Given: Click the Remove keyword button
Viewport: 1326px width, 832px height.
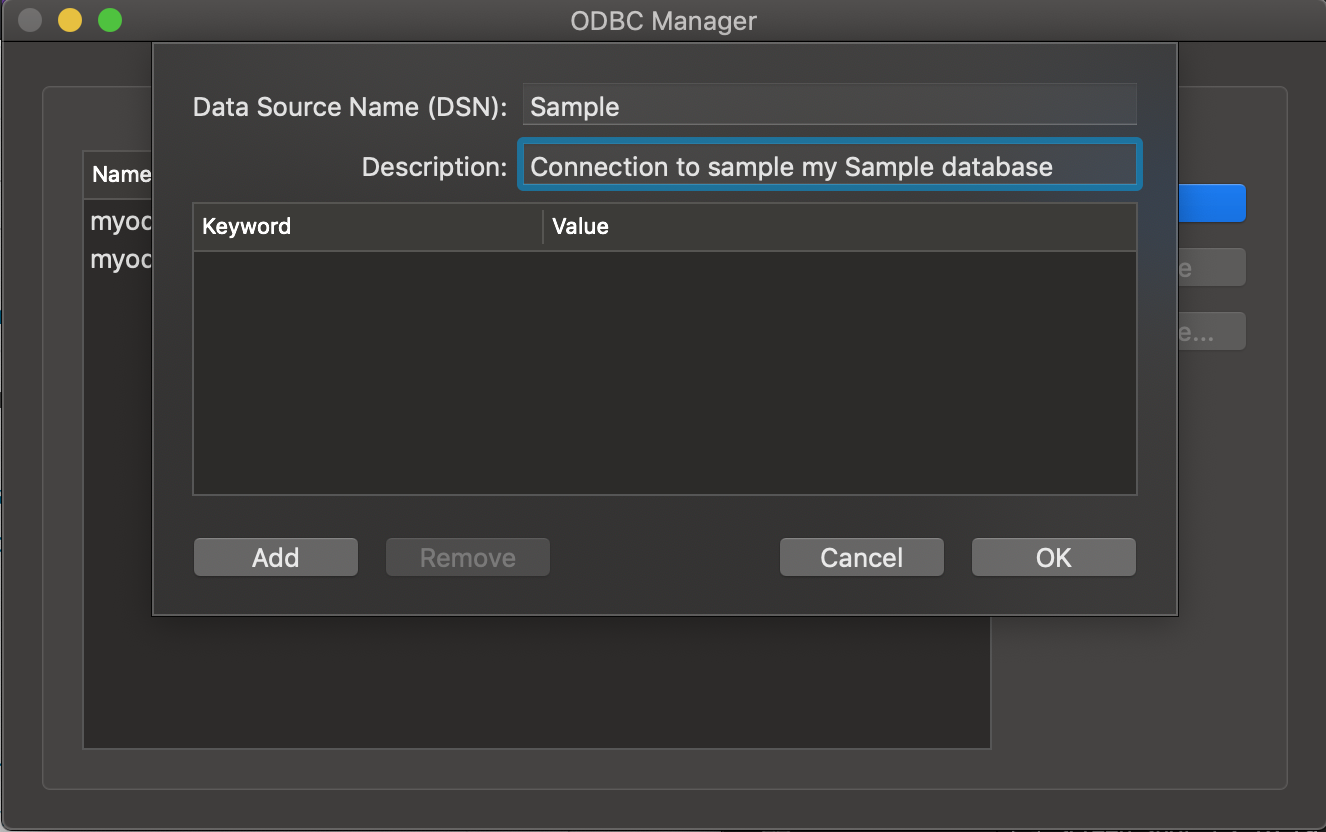Looking at the screenshot, I should 468,557.
